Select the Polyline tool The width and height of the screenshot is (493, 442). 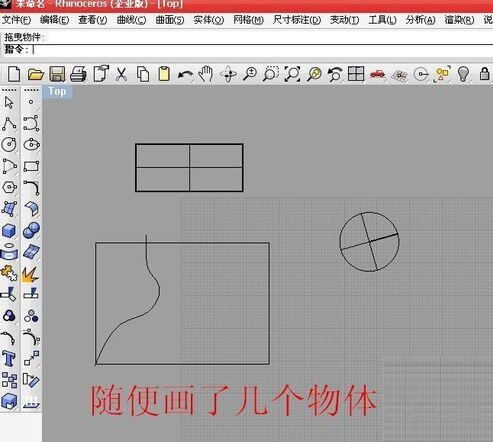pos(9,123)
